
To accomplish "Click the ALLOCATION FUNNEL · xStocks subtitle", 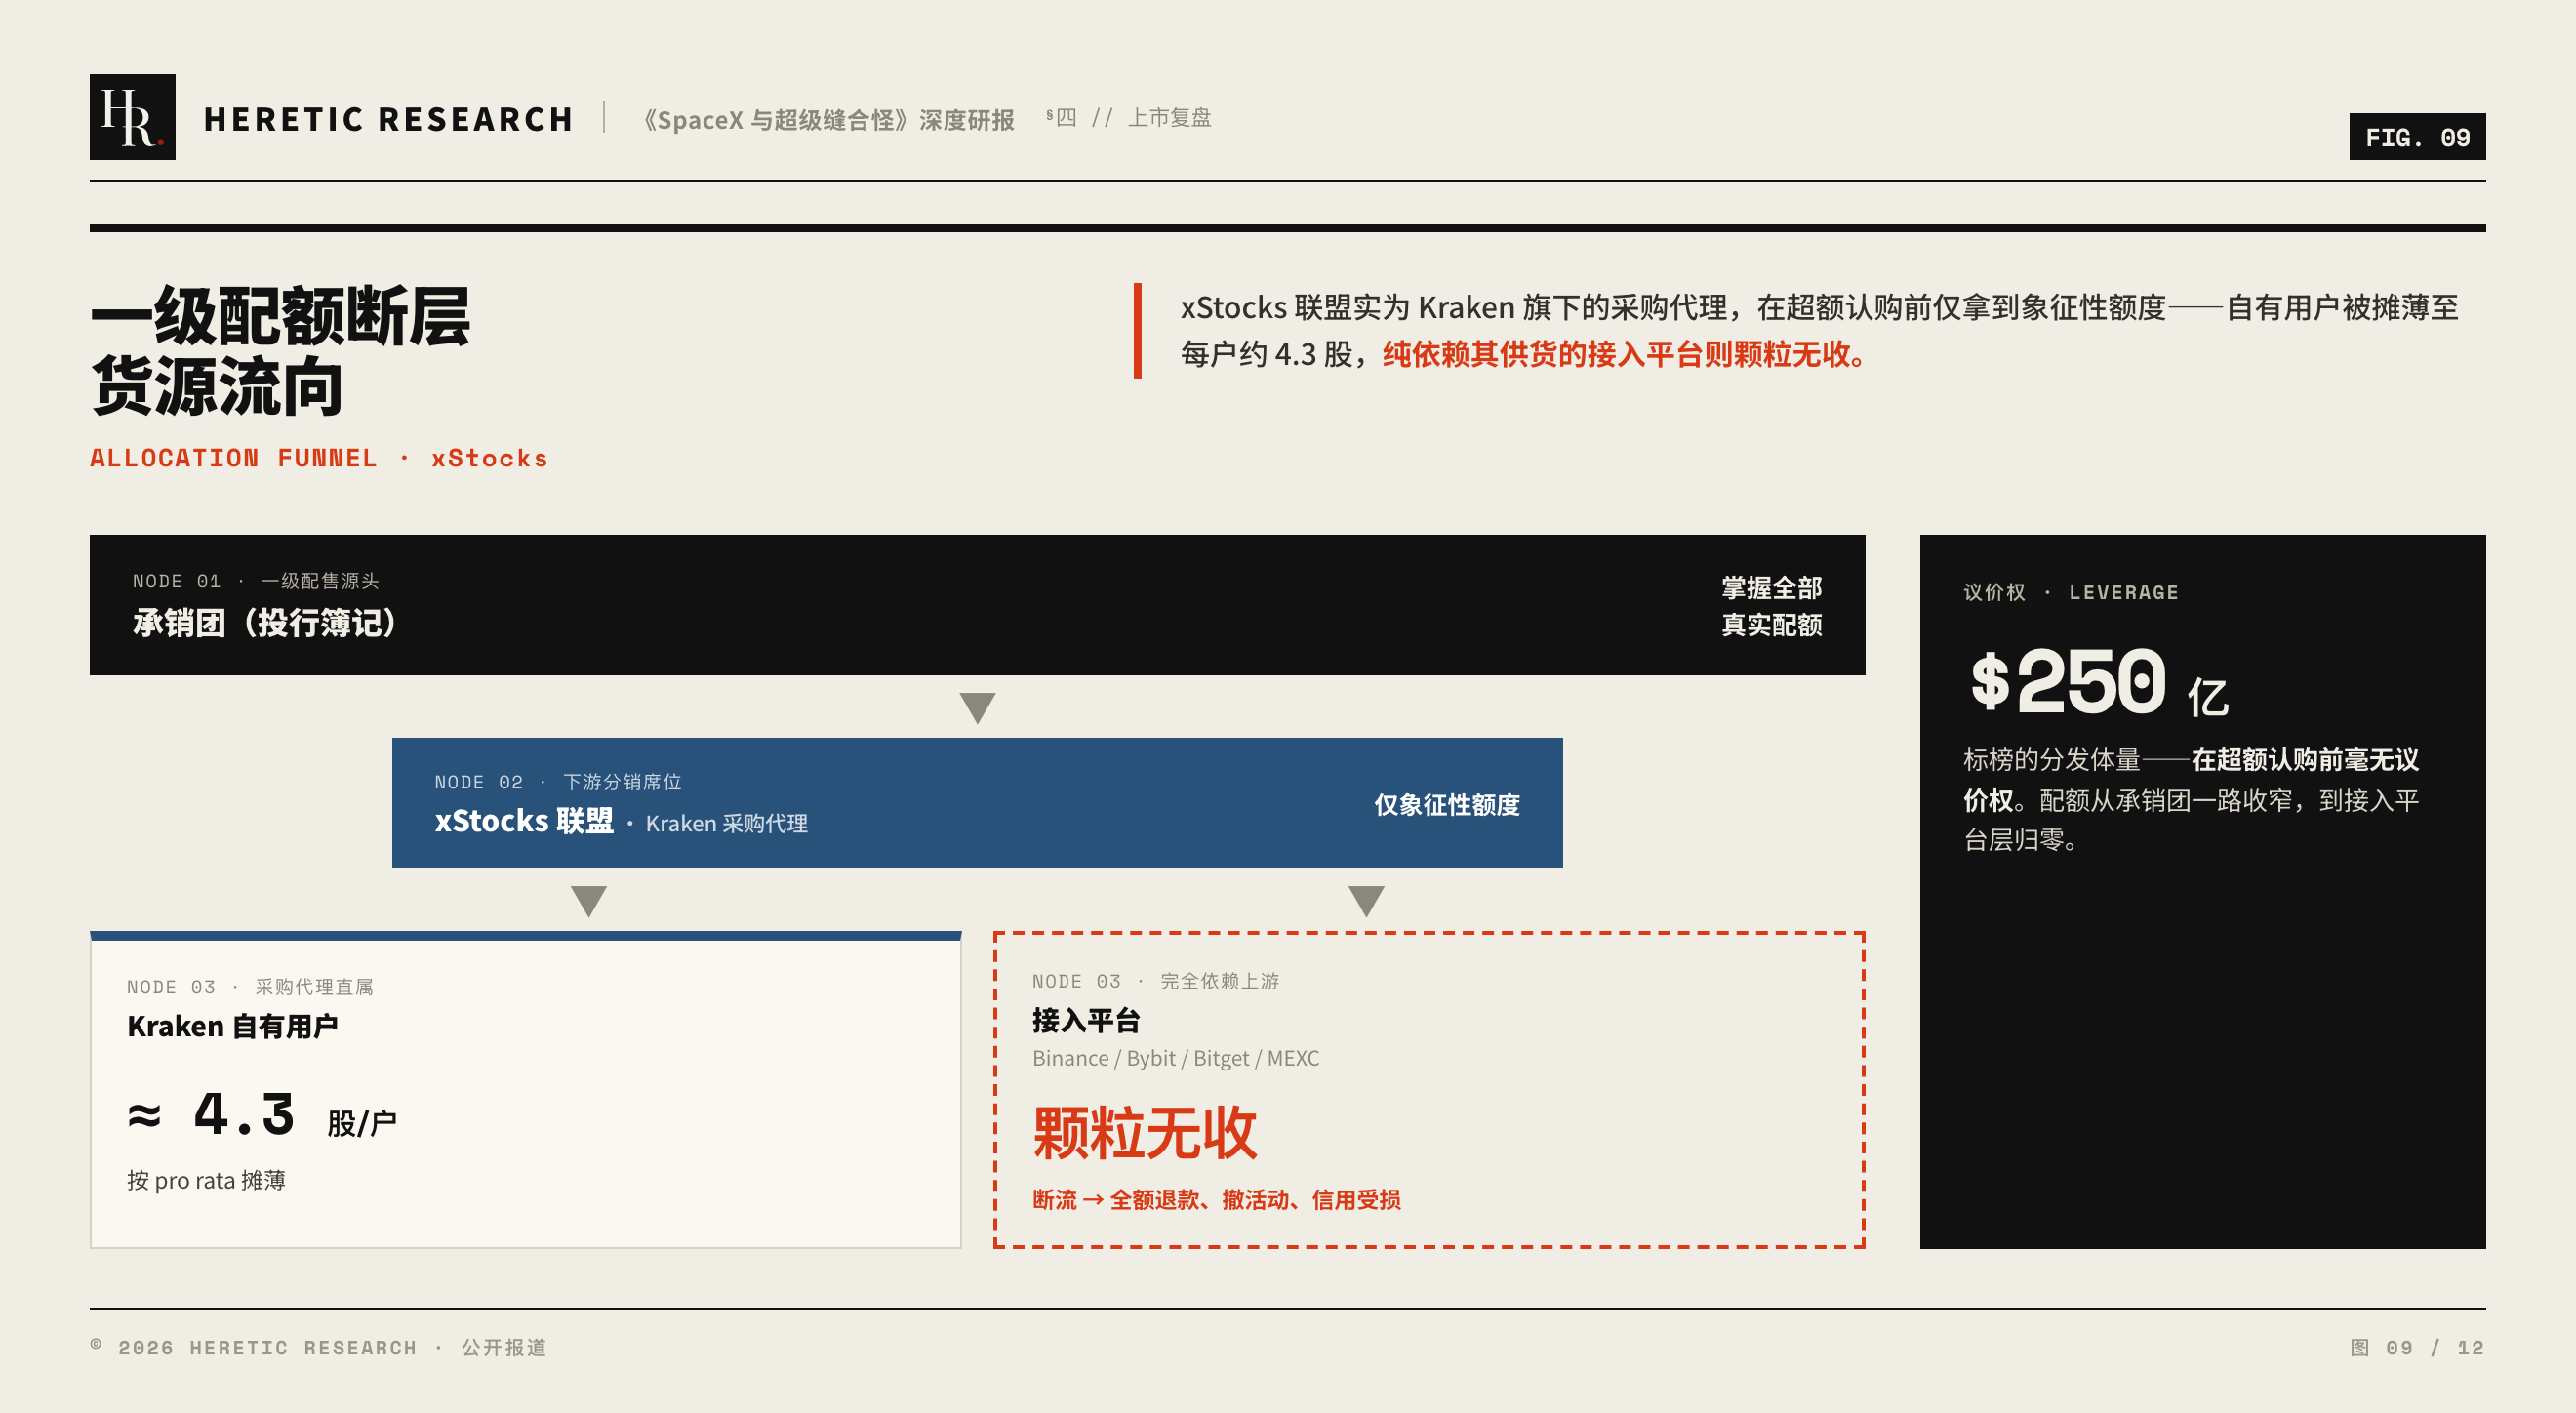I will [x=319, y=458].
